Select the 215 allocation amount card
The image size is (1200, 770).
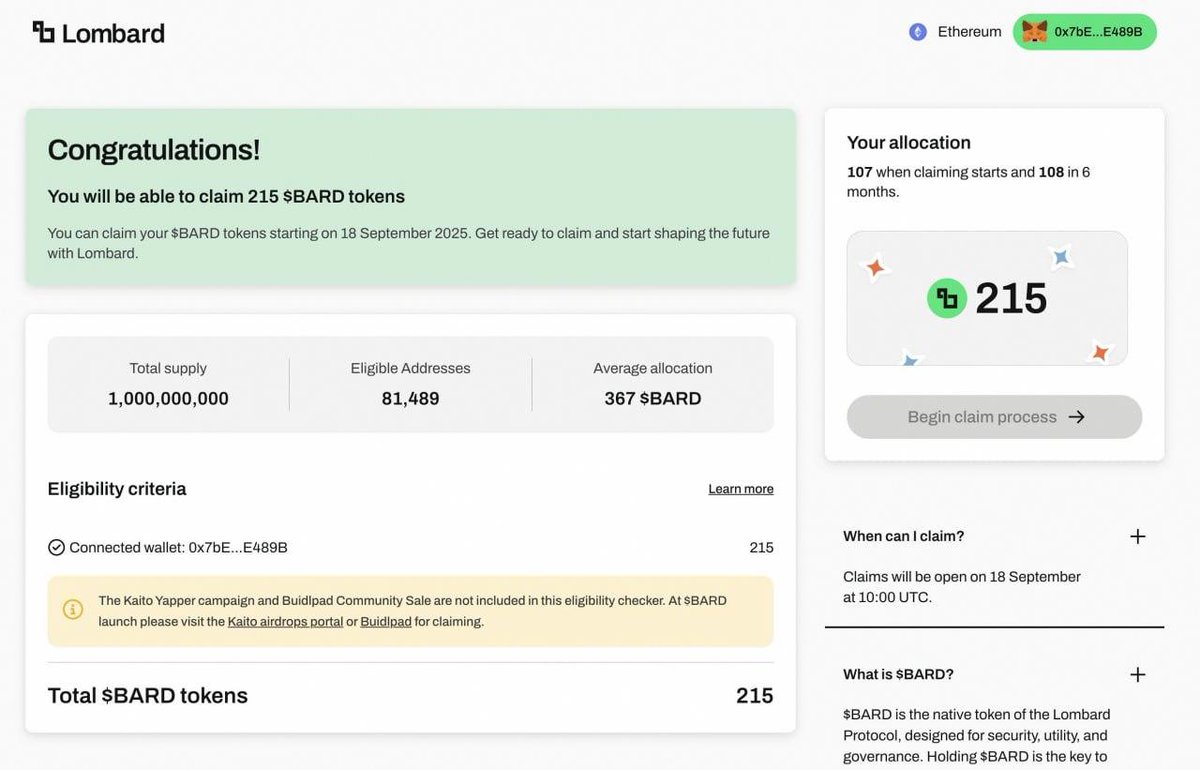tap(986, 297)
